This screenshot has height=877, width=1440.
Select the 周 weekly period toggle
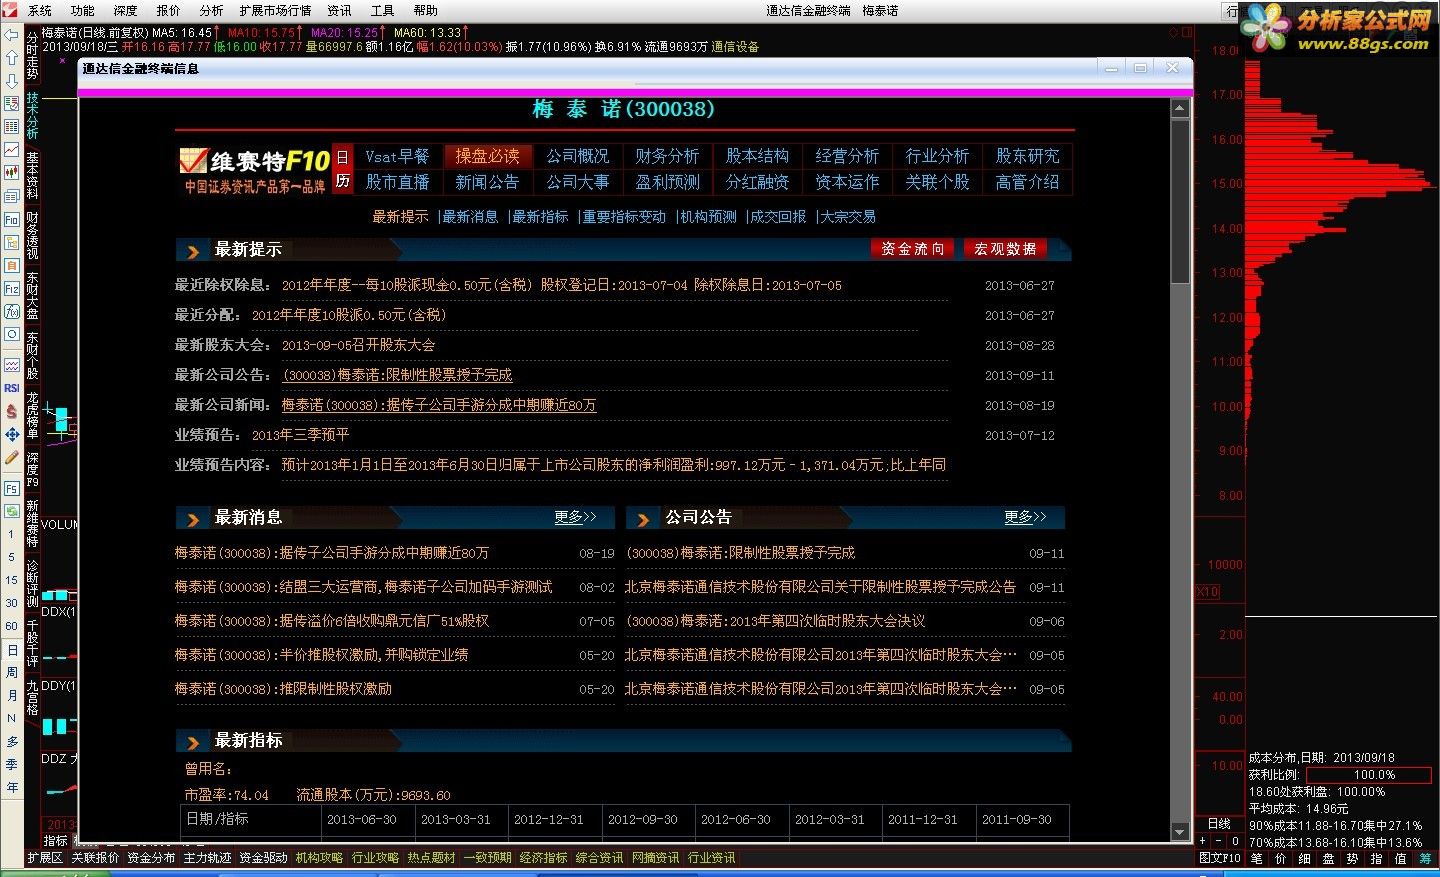[x=12, y=673]
